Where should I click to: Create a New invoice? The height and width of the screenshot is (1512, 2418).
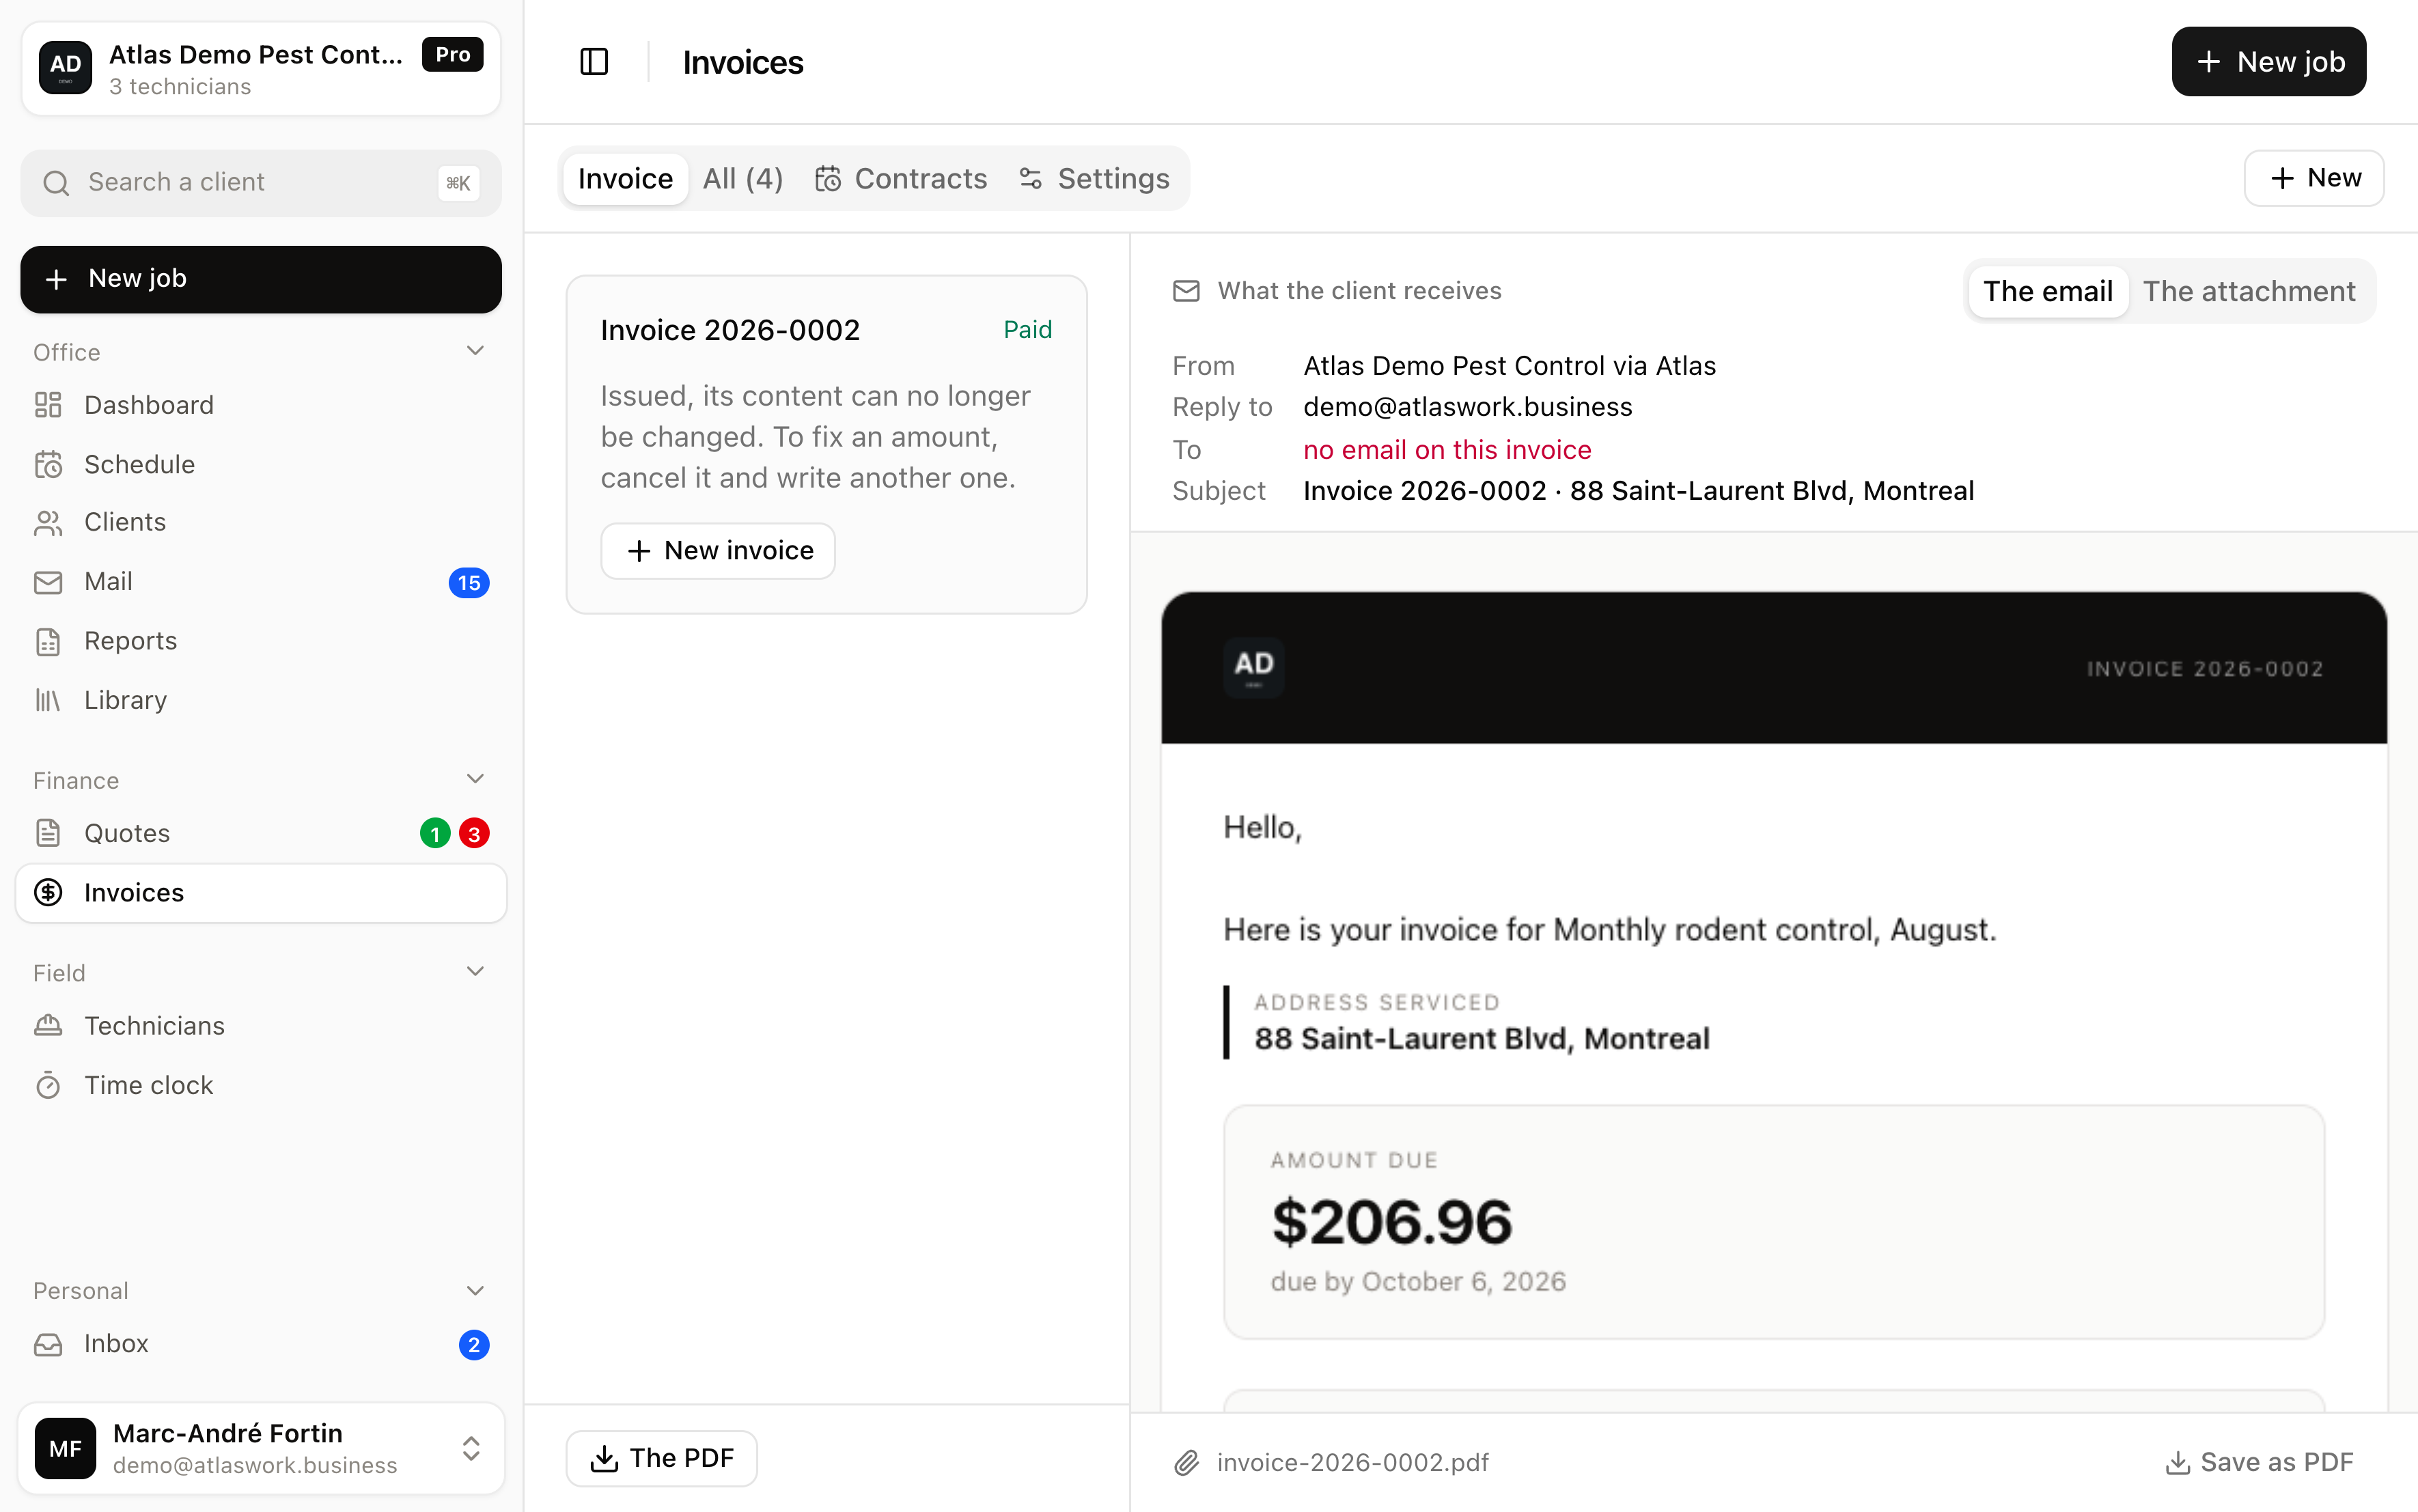point(718,551)
